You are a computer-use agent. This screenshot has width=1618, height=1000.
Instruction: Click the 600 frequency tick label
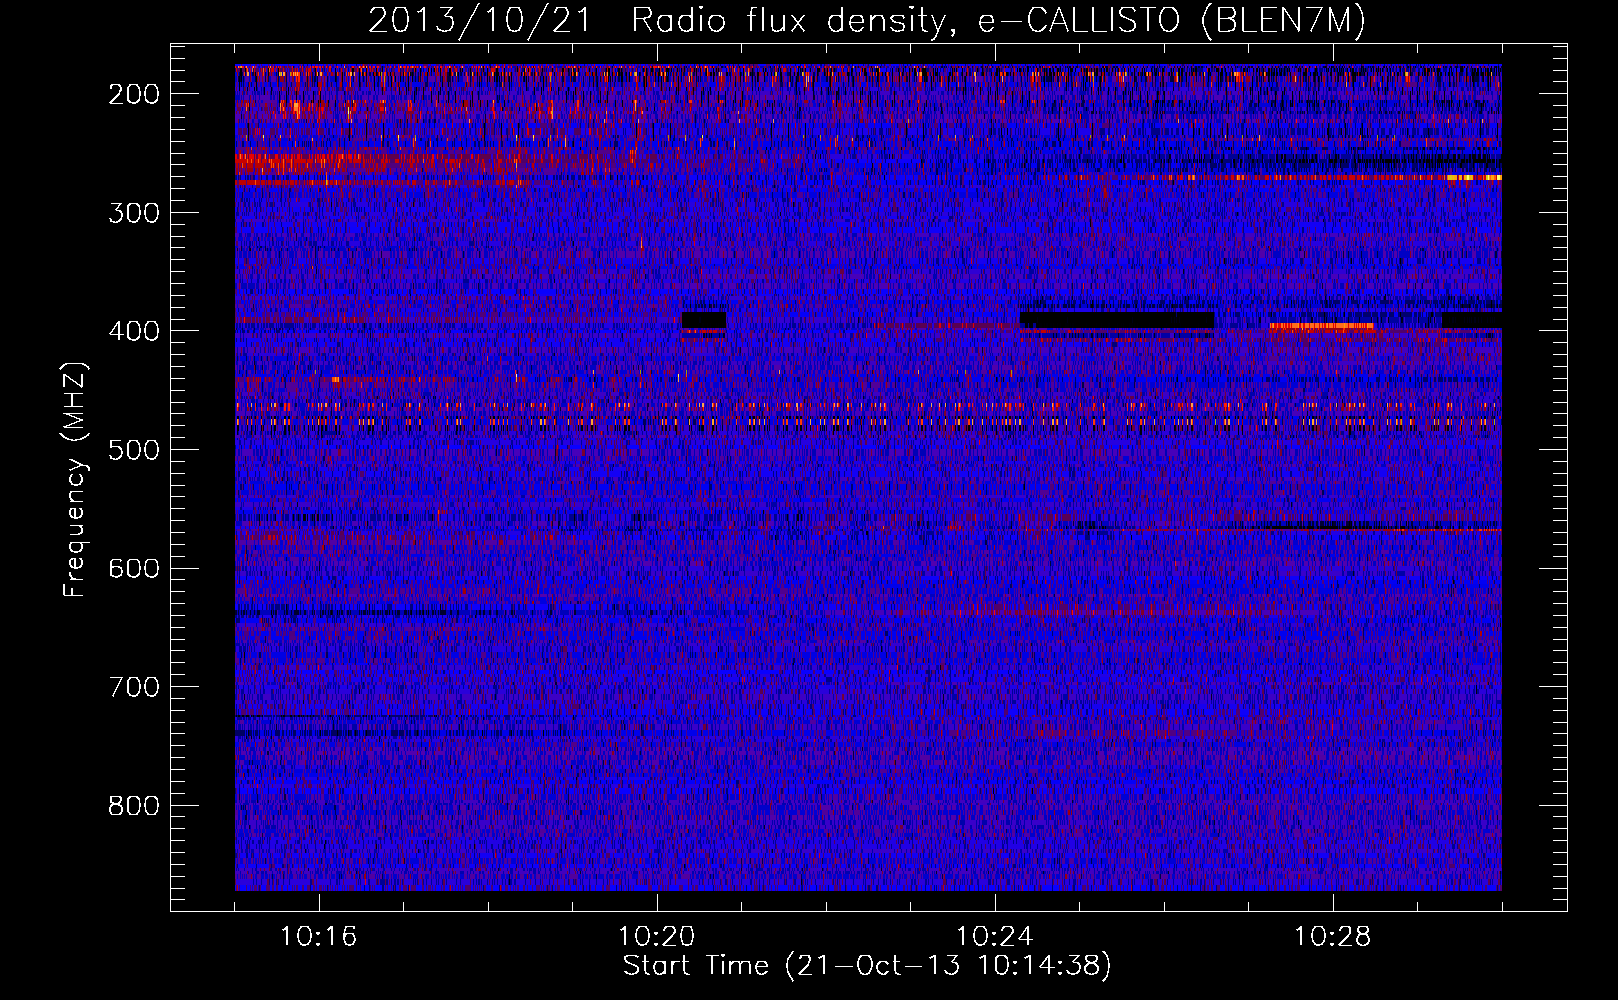134,568
